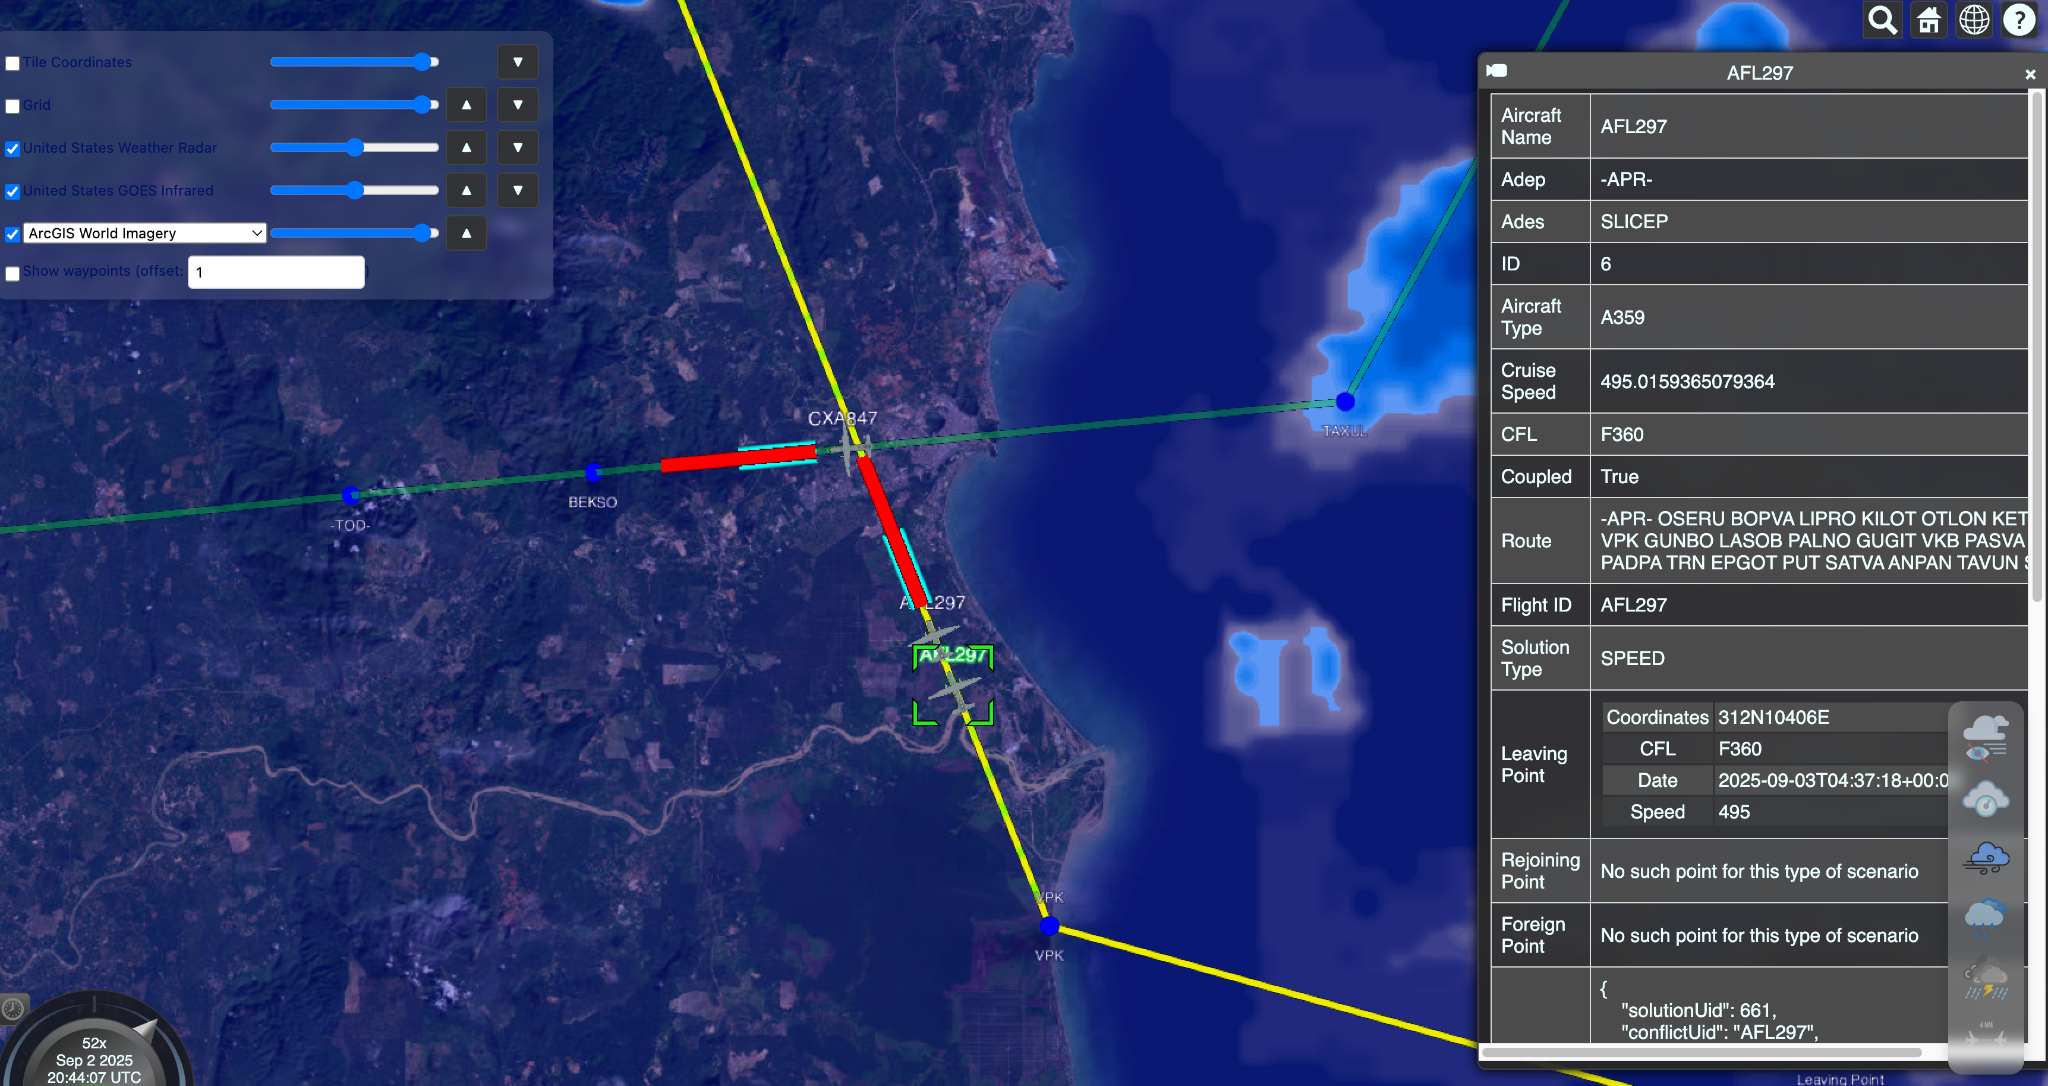Raise GOES Infrared layer with up arrow
The height and width of the screenshot is (1086, 2048).
(466, 190)
